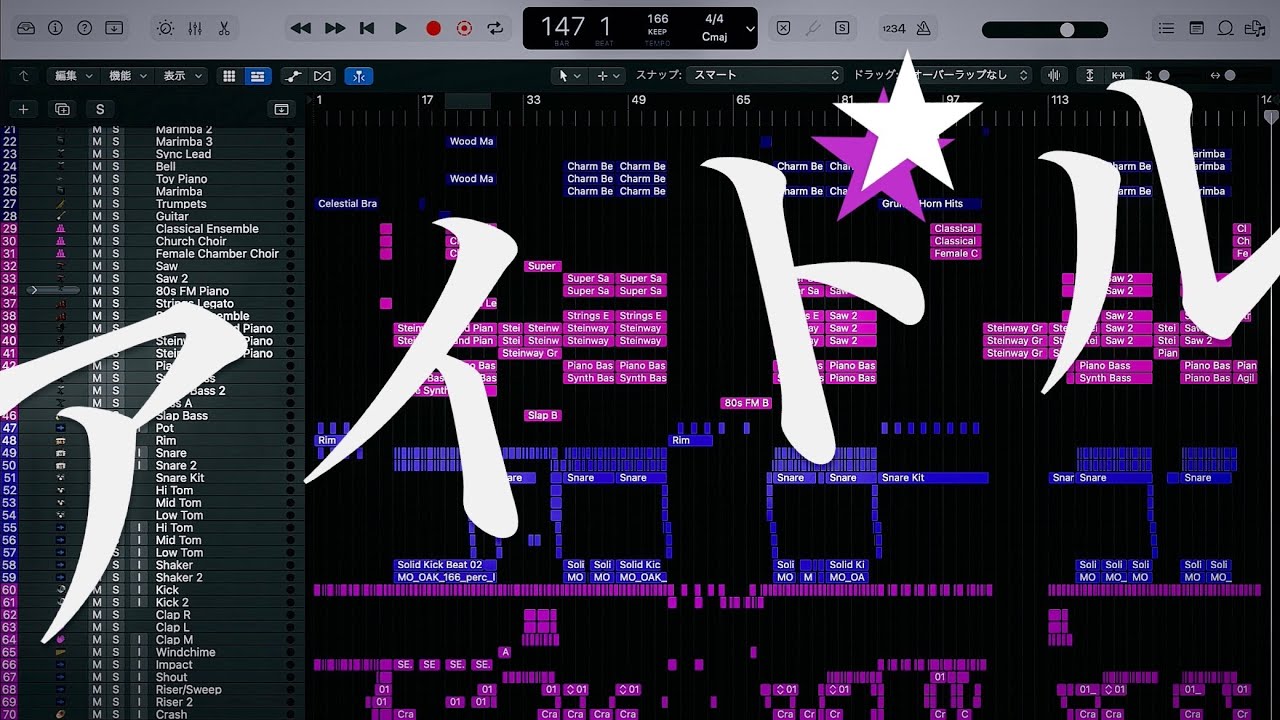Toggle horizontal auto zoom button
1280x720 pixels.
tap(1118, 76)
